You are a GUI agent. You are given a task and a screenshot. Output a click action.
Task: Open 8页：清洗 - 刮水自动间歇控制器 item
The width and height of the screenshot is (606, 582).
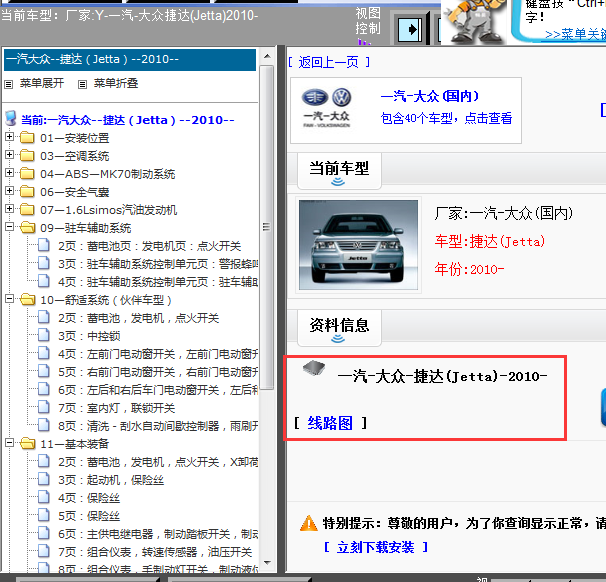(158, 426)
